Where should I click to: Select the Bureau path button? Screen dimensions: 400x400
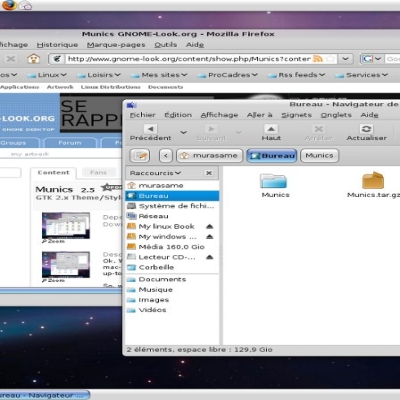(x=272, y=156)
